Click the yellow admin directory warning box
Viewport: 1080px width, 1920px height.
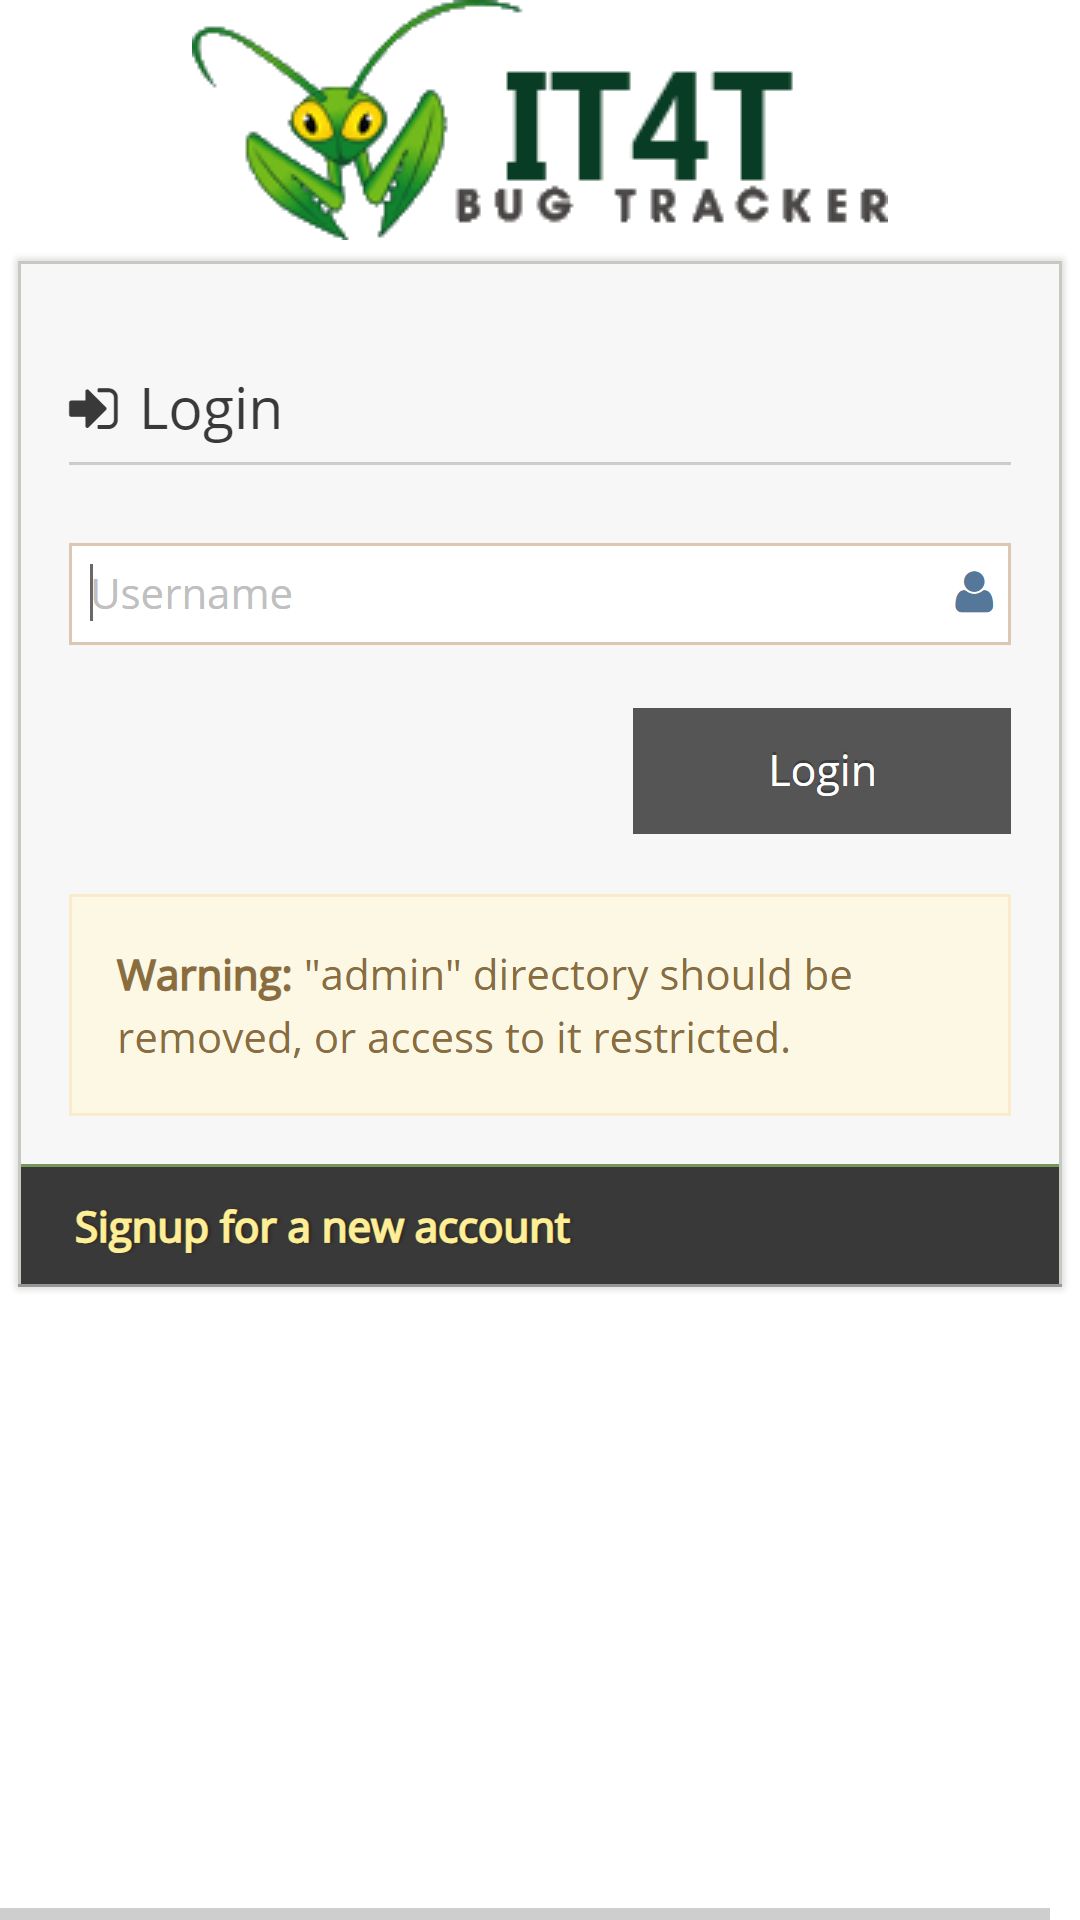(x=540, y=1005)
